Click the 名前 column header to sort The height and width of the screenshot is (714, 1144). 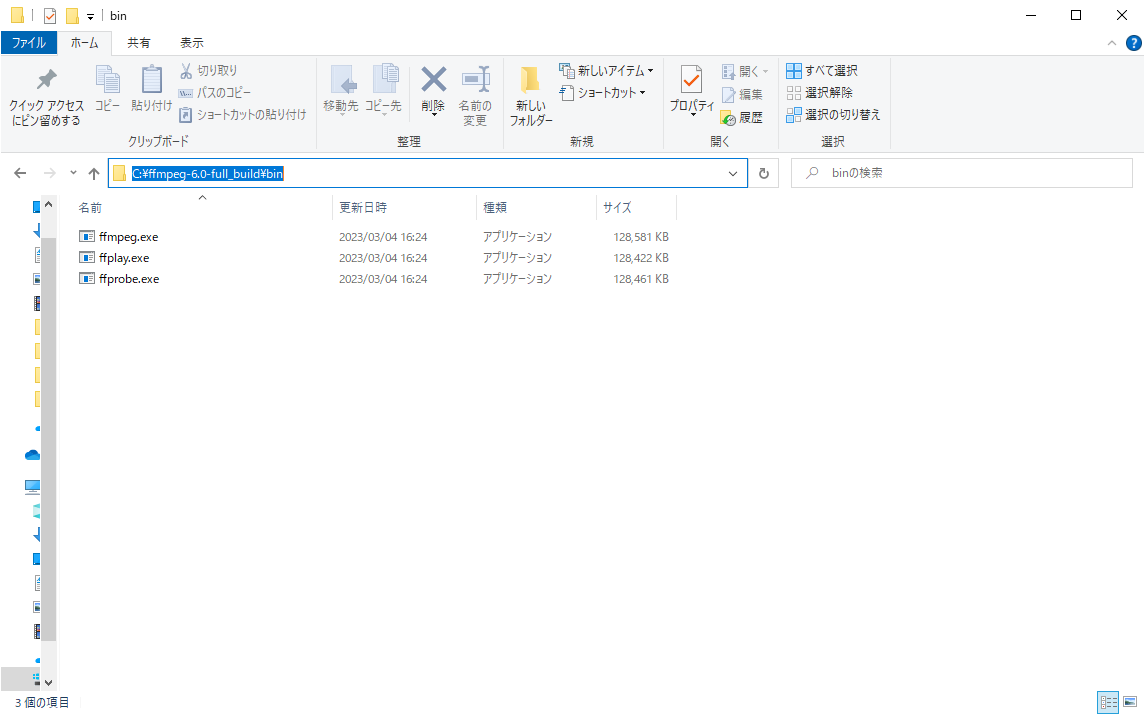[x=90, y=207]
